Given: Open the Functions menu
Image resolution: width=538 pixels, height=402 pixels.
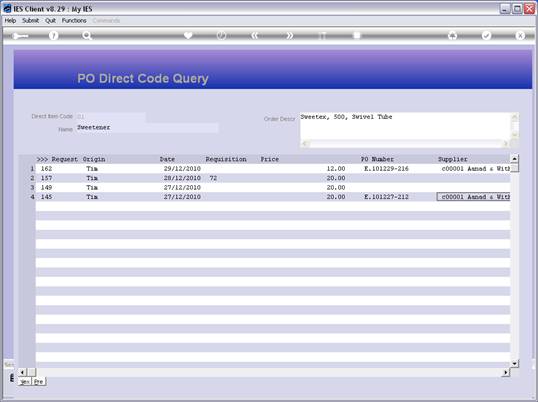Looking at the screenshot, I should pos(74,21).
